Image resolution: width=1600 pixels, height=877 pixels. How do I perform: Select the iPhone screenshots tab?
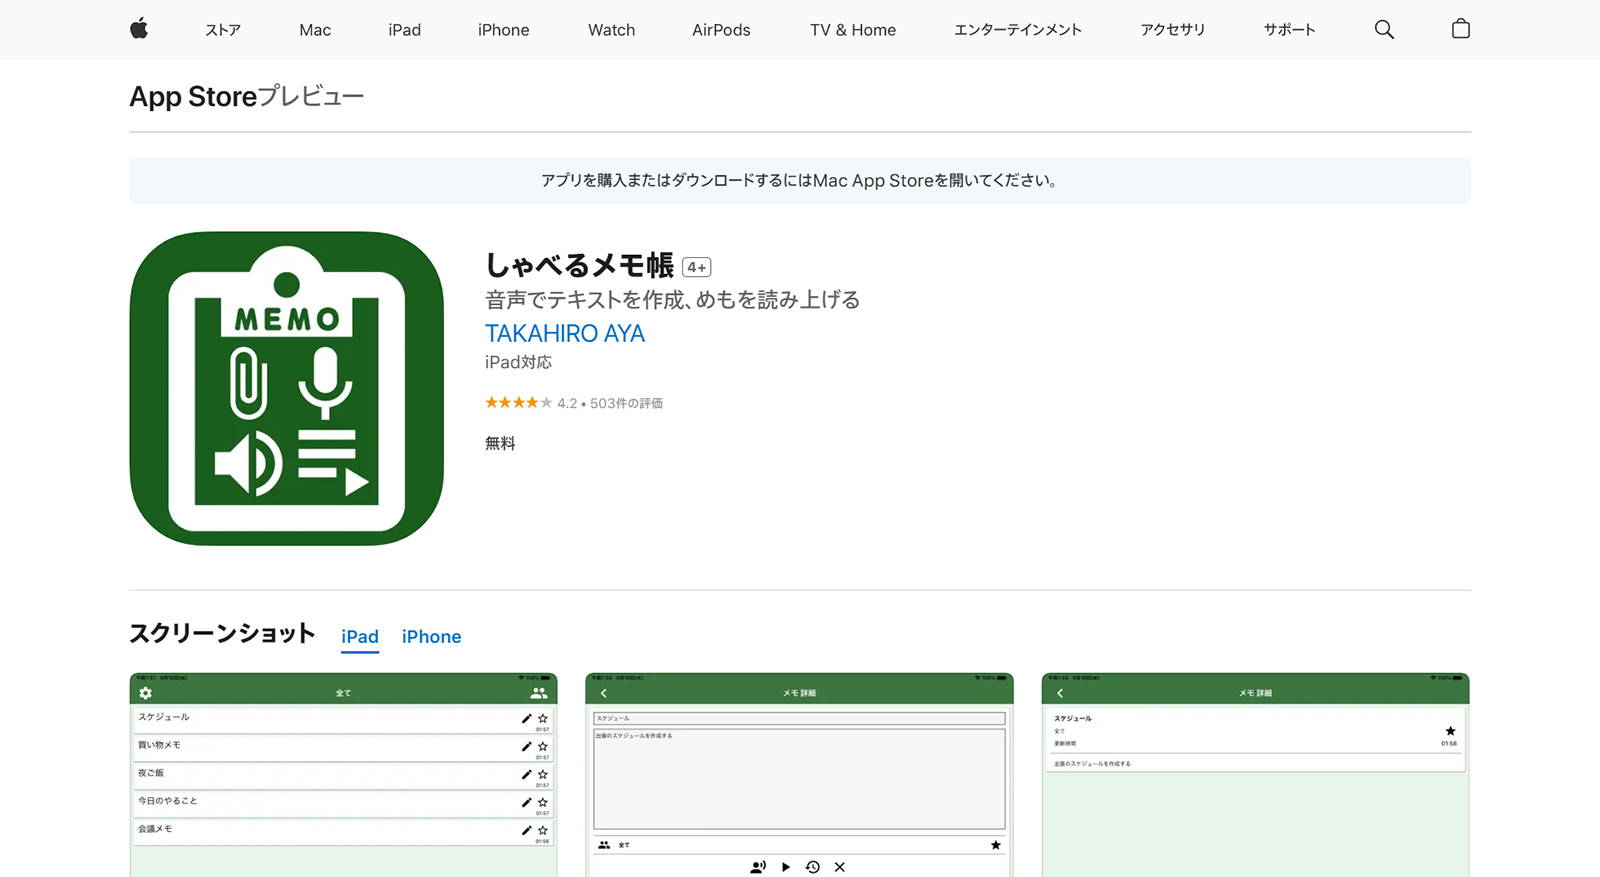click(x=432, y=637)
